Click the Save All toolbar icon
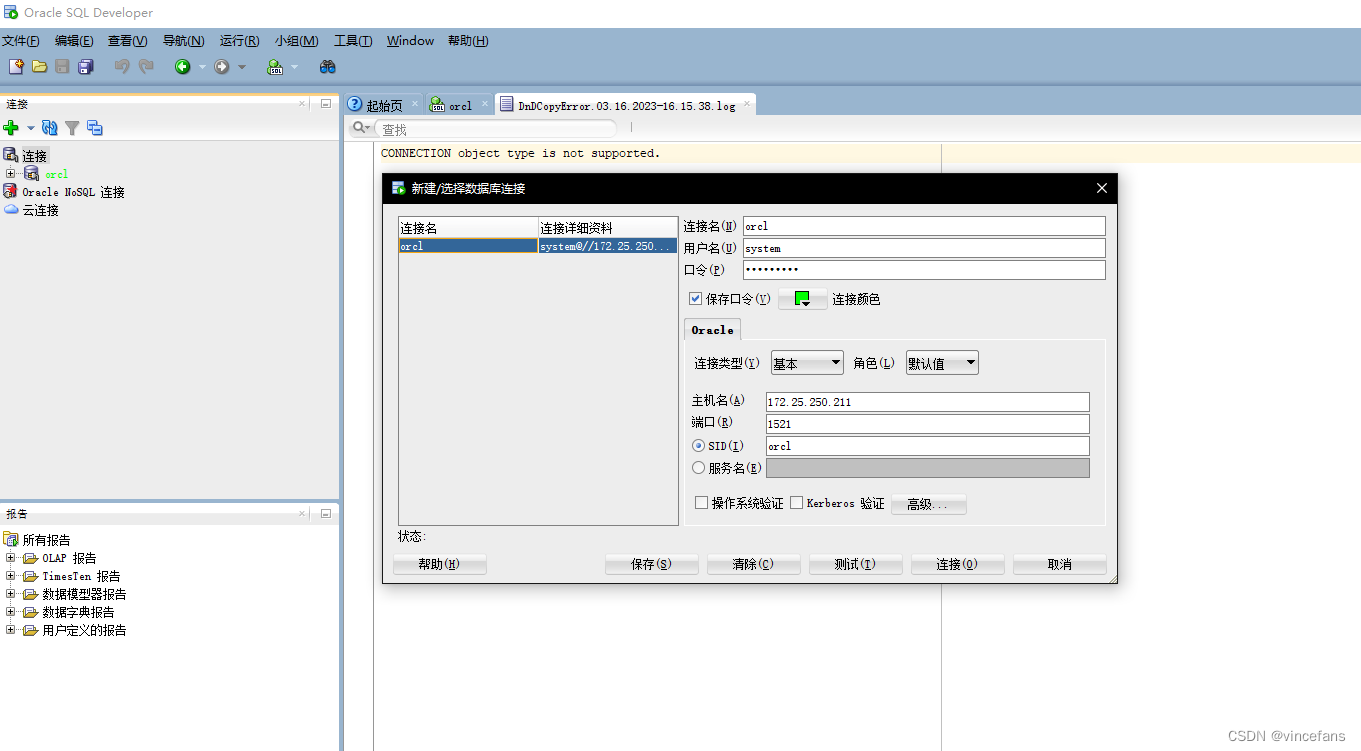This screenshot has height=751, width=1361. [85, 66]
